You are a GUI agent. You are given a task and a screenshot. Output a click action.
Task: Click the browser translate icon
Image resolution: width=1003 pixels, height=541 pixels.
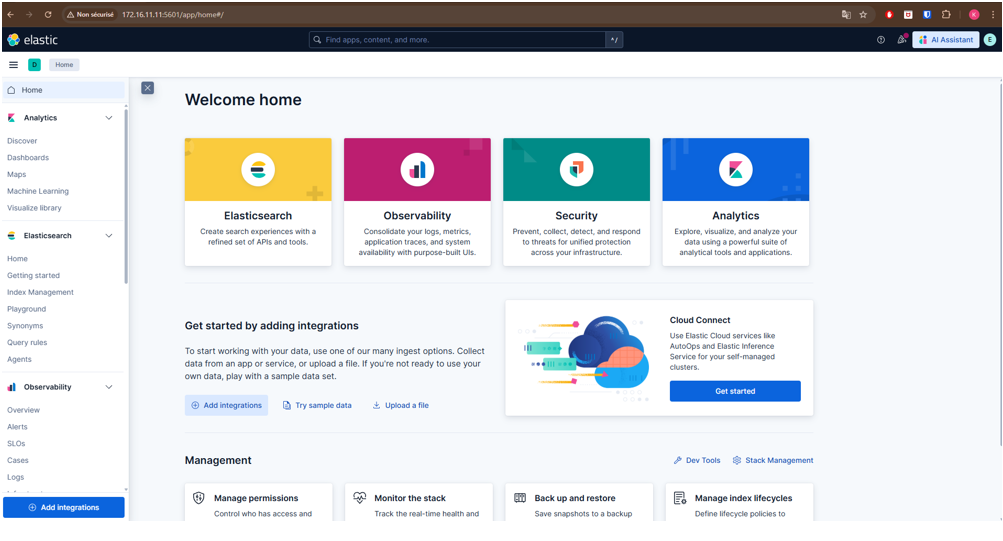[x=846, y=14]
